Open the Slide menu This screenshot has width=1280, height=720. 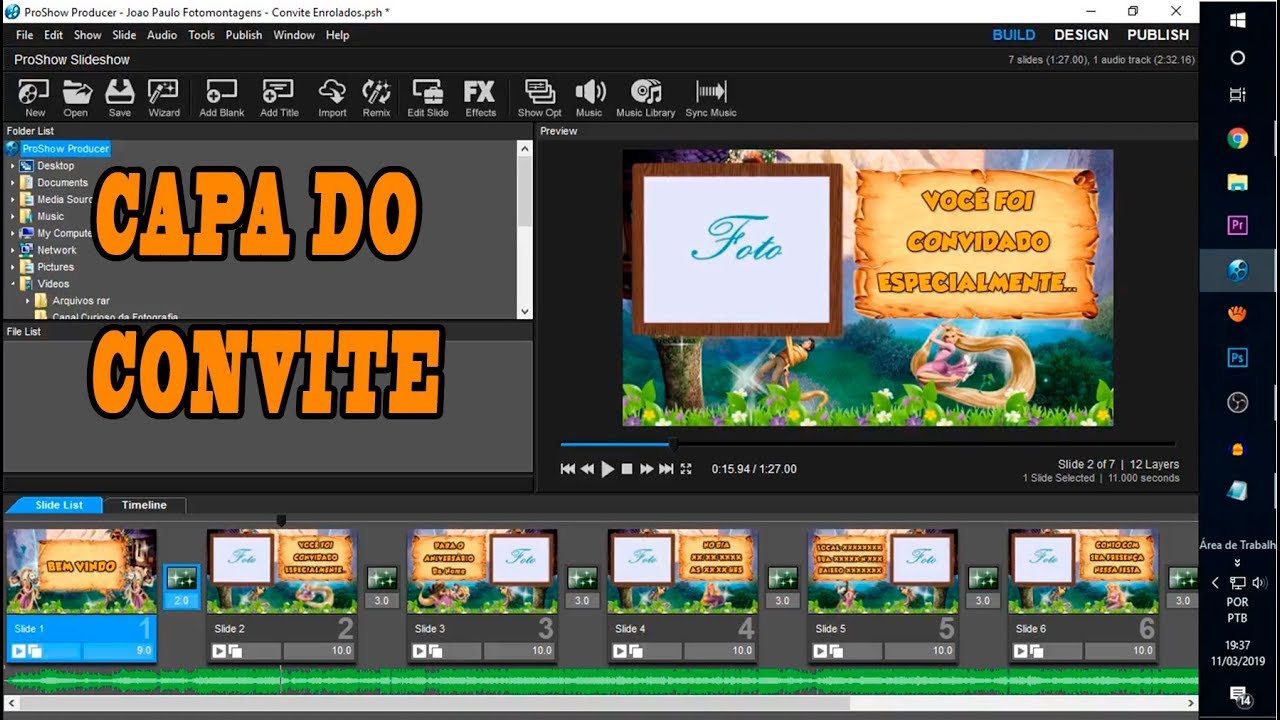click(x=124, y=35)
